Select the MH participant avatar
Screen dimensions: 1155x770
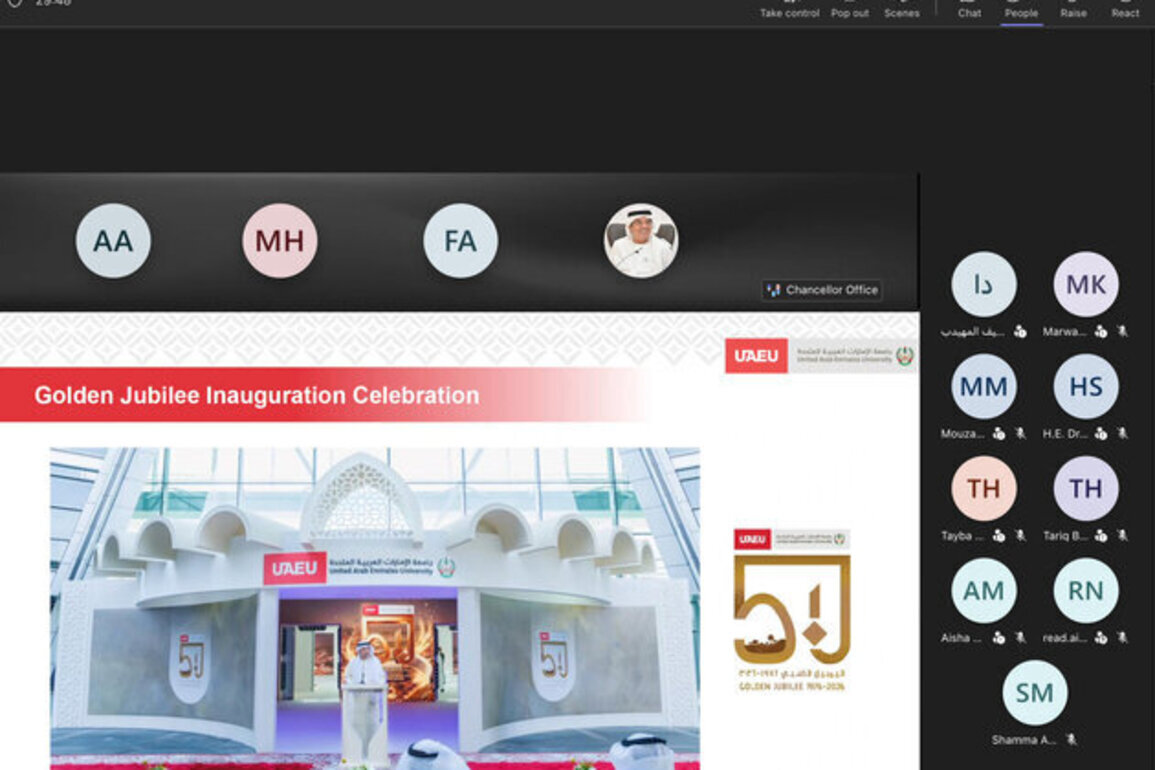(x=280, y=241)
